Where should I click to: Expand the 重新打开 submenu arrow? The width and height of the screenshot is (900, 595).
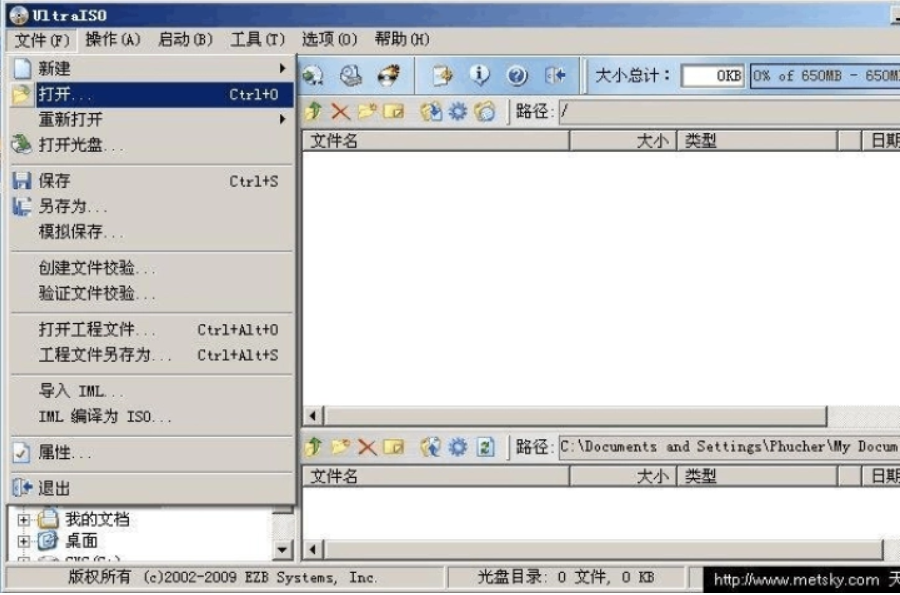(x=282, y=119)
